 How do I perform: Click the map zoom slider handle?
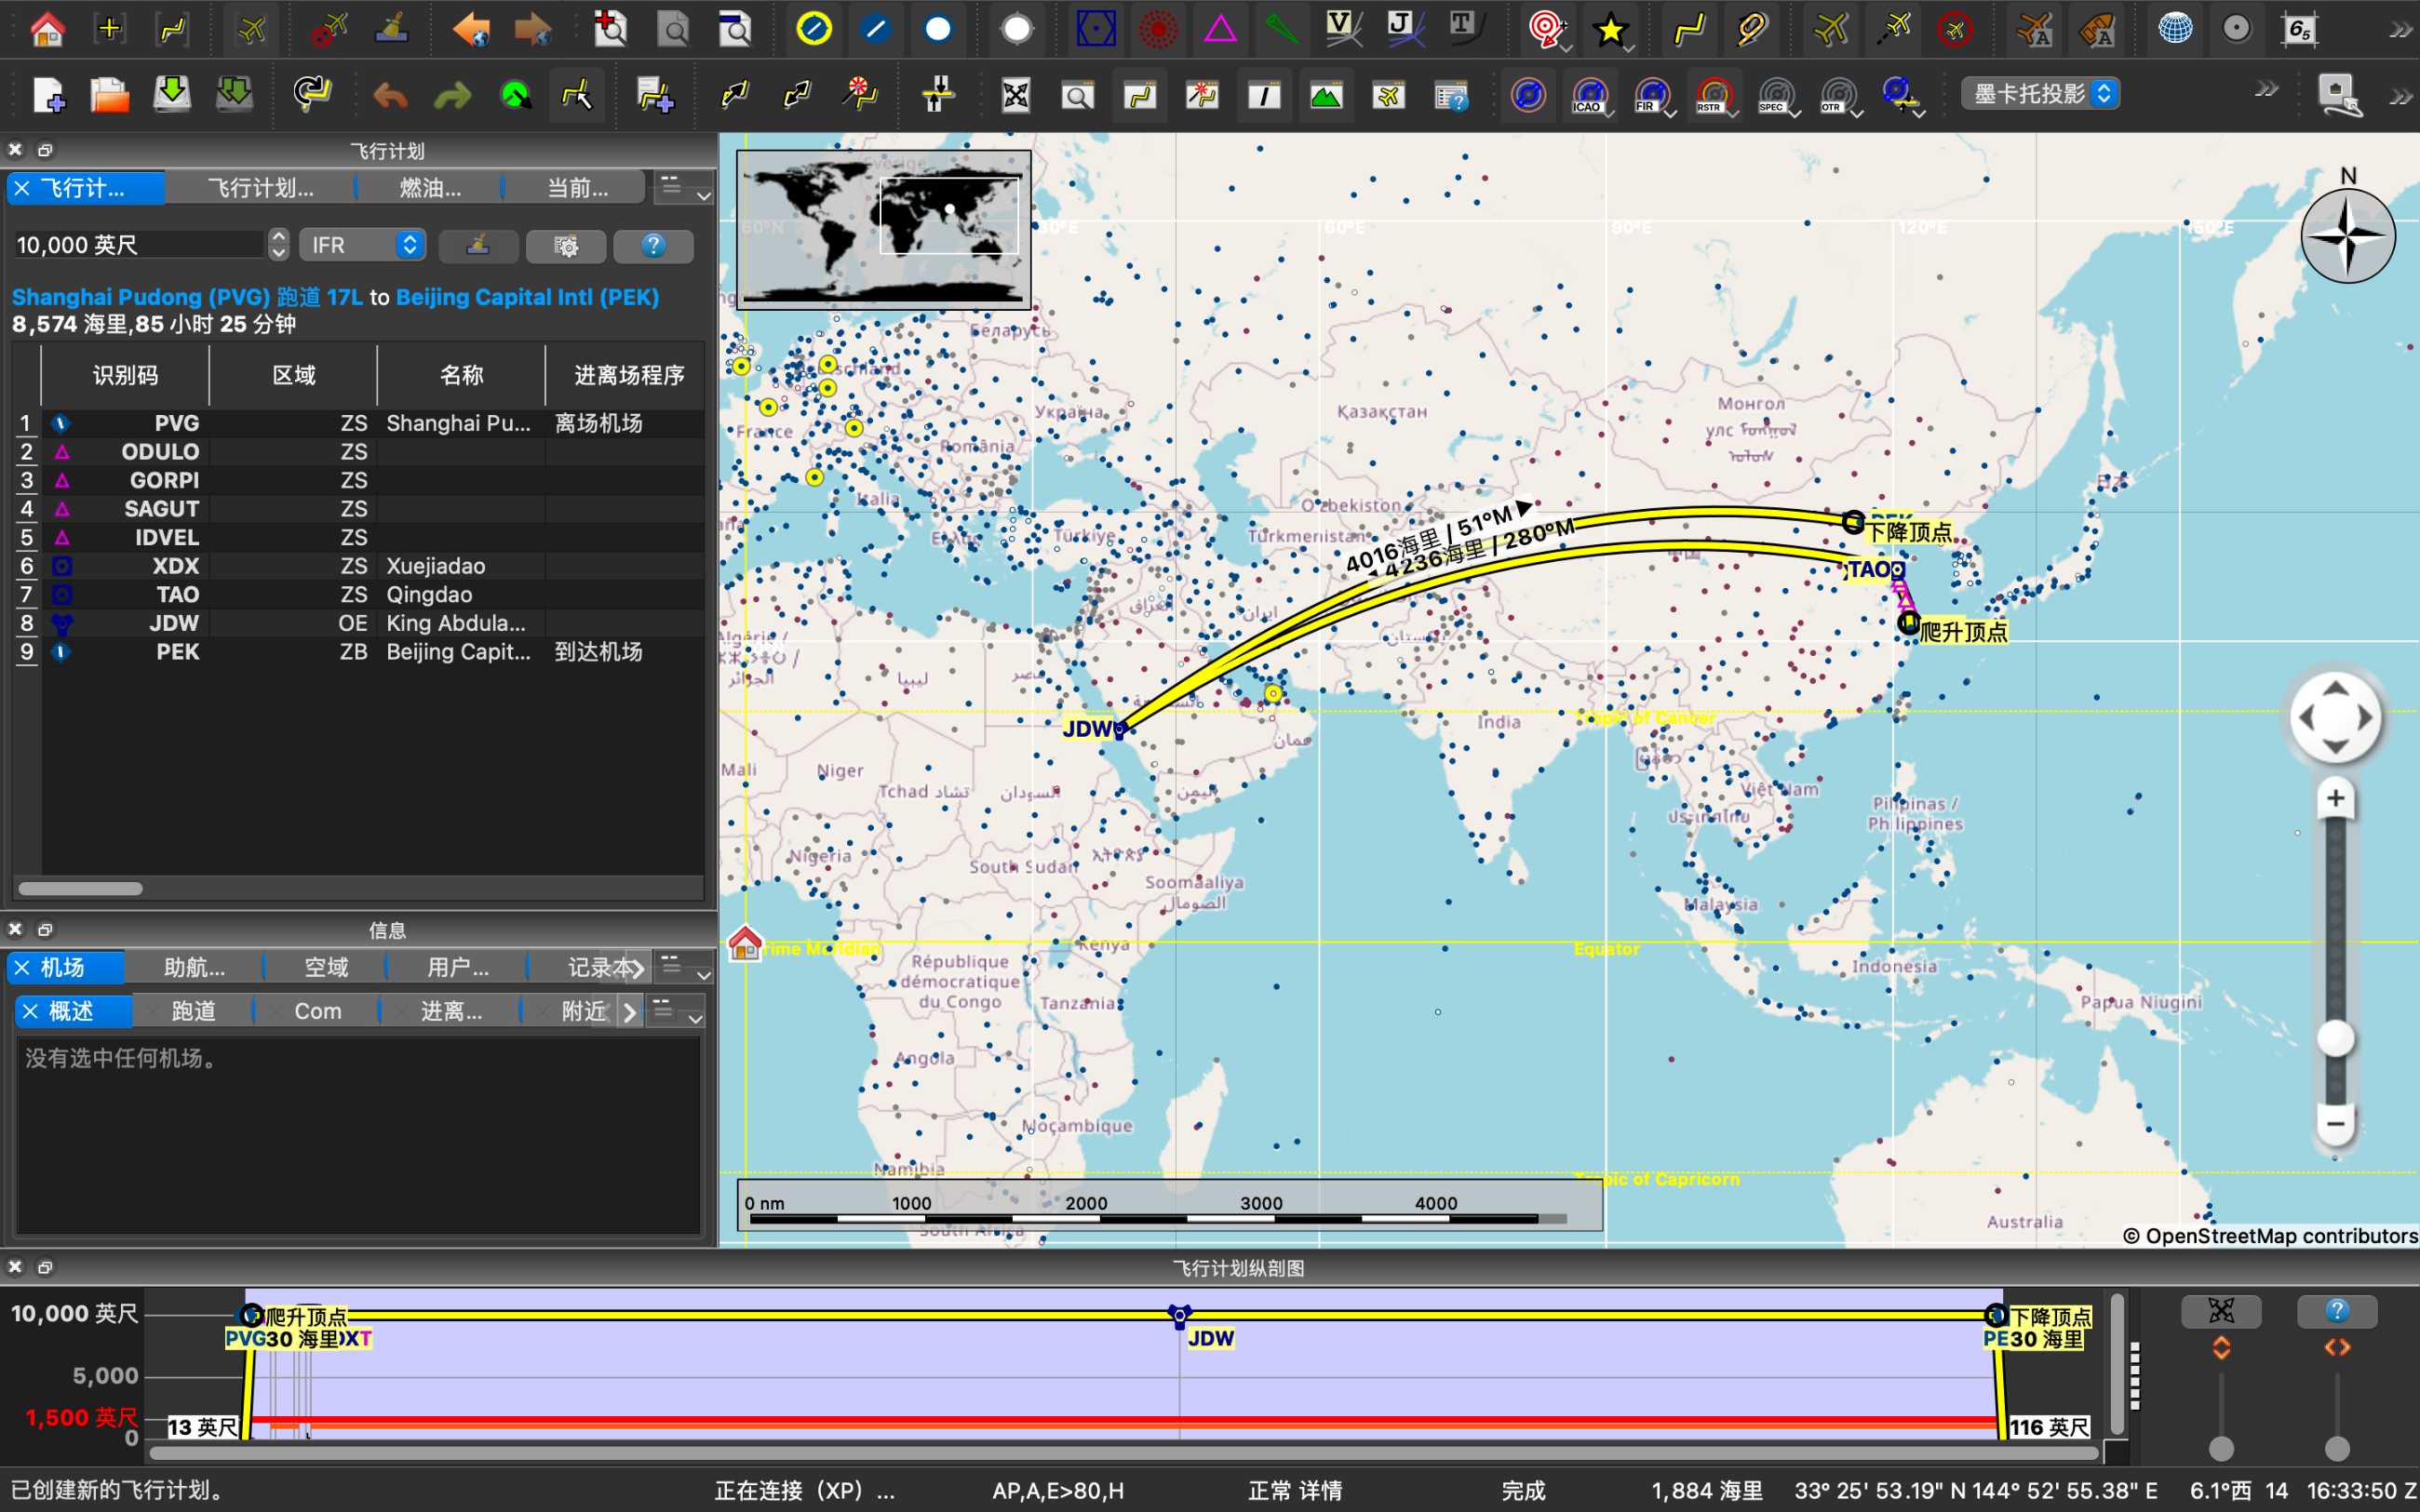pyautogui.click(x=2335, y=1038)
